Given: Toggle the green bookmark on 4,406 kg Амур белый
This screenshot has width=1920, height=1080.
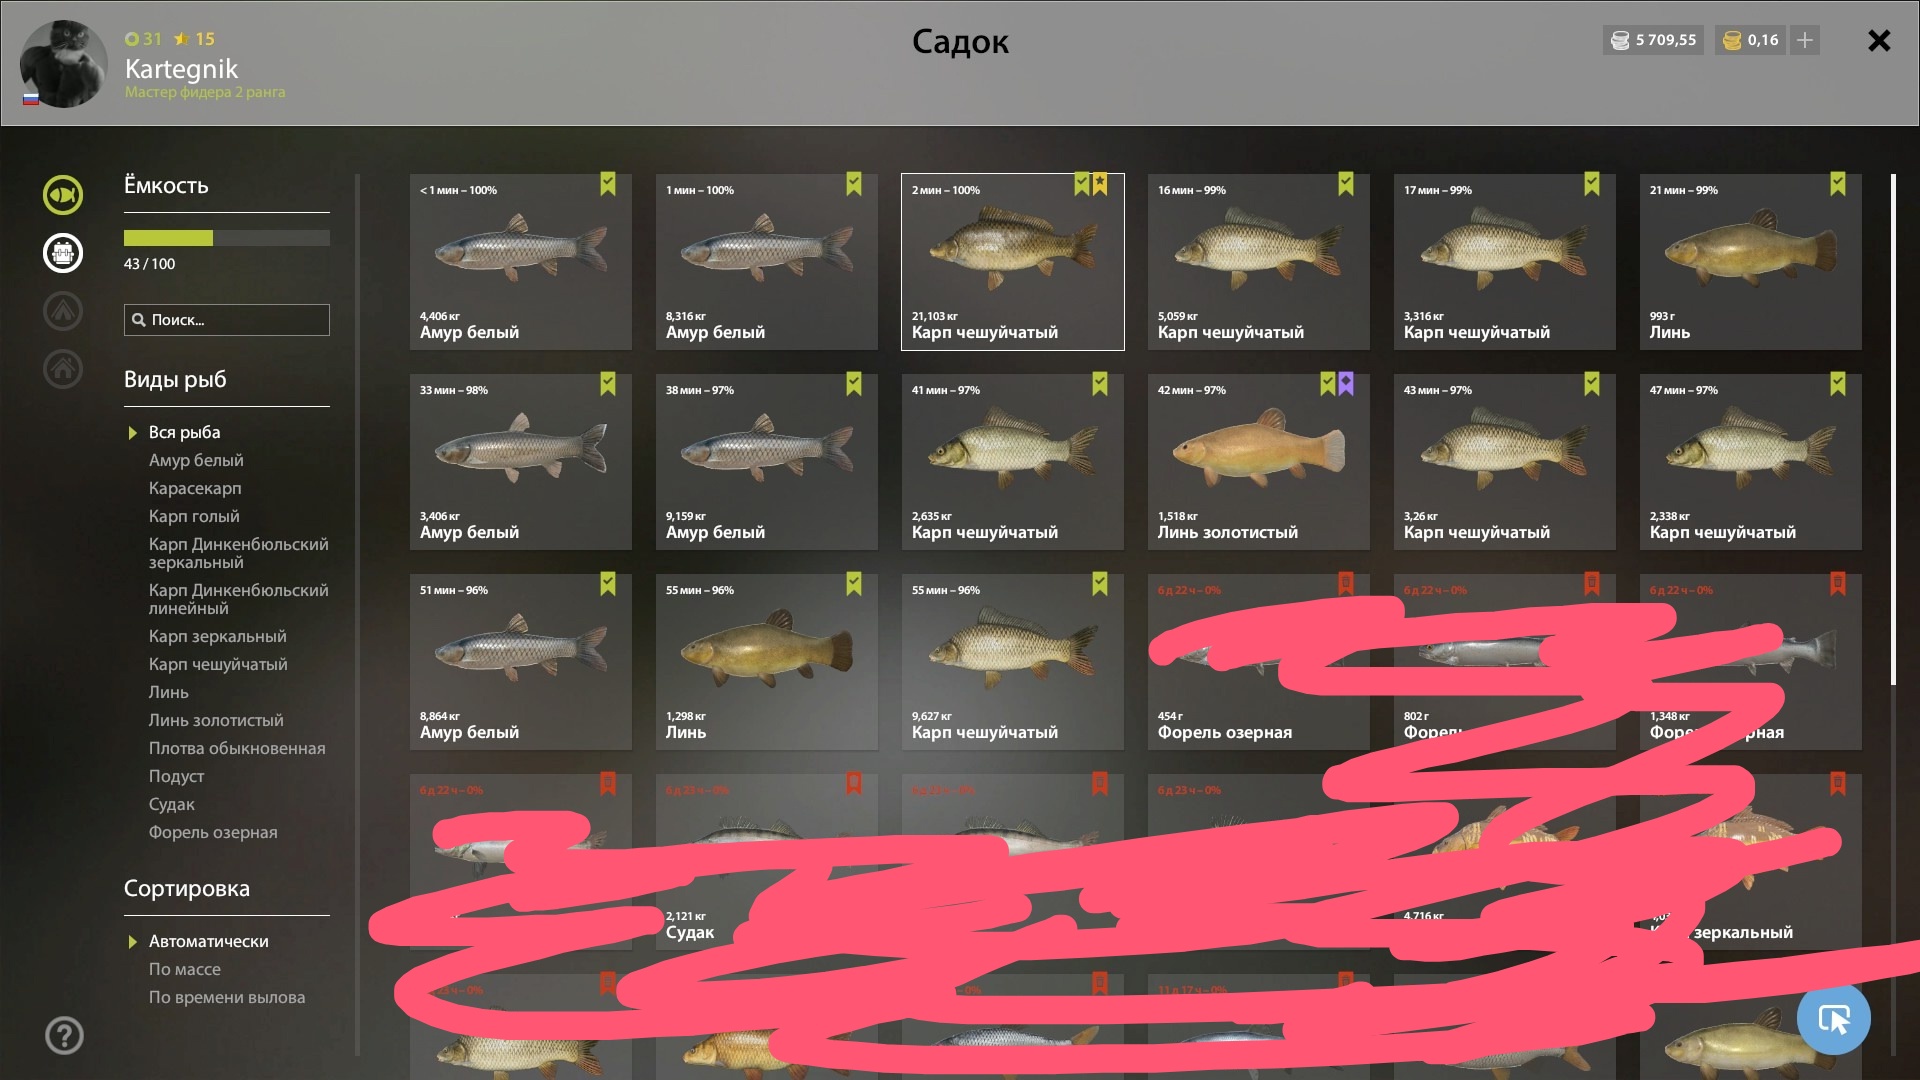Looking at the screenshot, I should point(608,184).
